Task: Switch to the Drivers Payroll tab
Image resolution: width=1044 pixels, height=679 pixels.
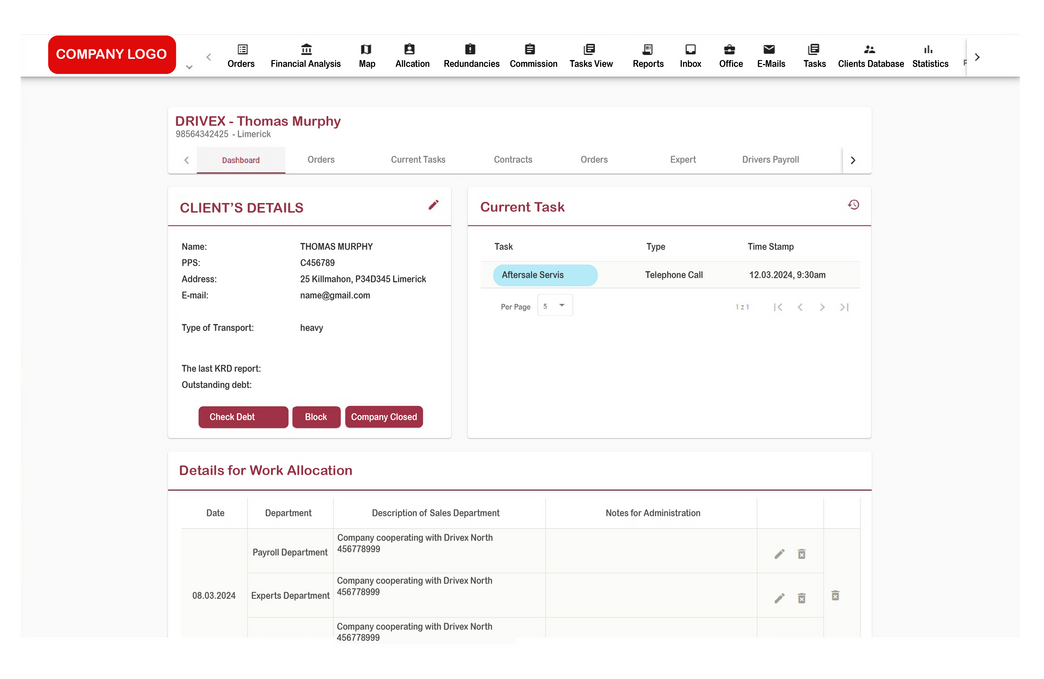Action: pos(770,160)
